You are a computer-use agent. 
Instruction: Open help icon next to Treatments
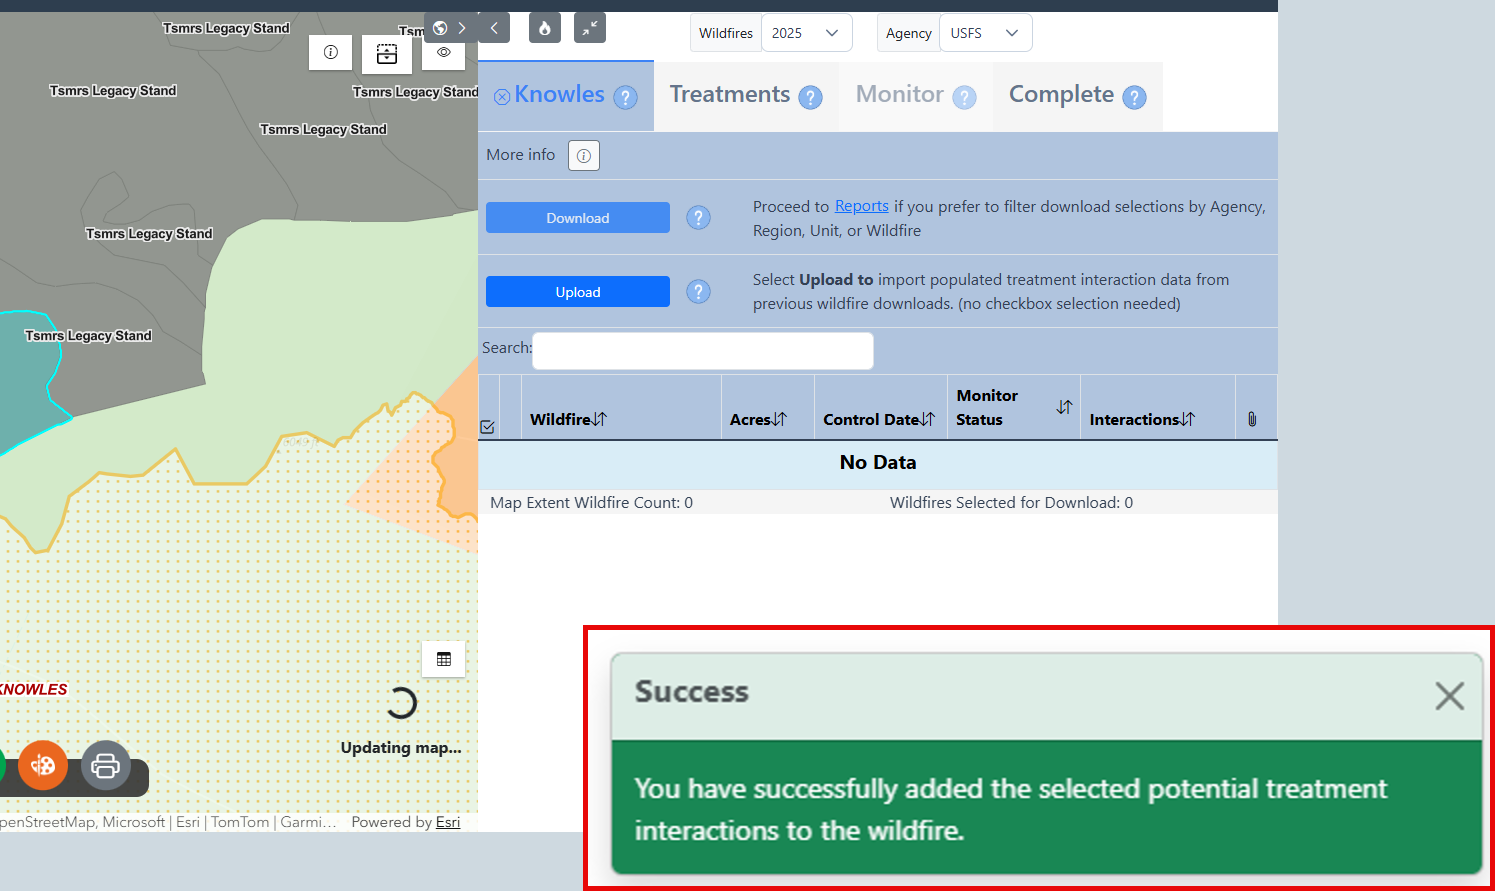click(811, 97)
